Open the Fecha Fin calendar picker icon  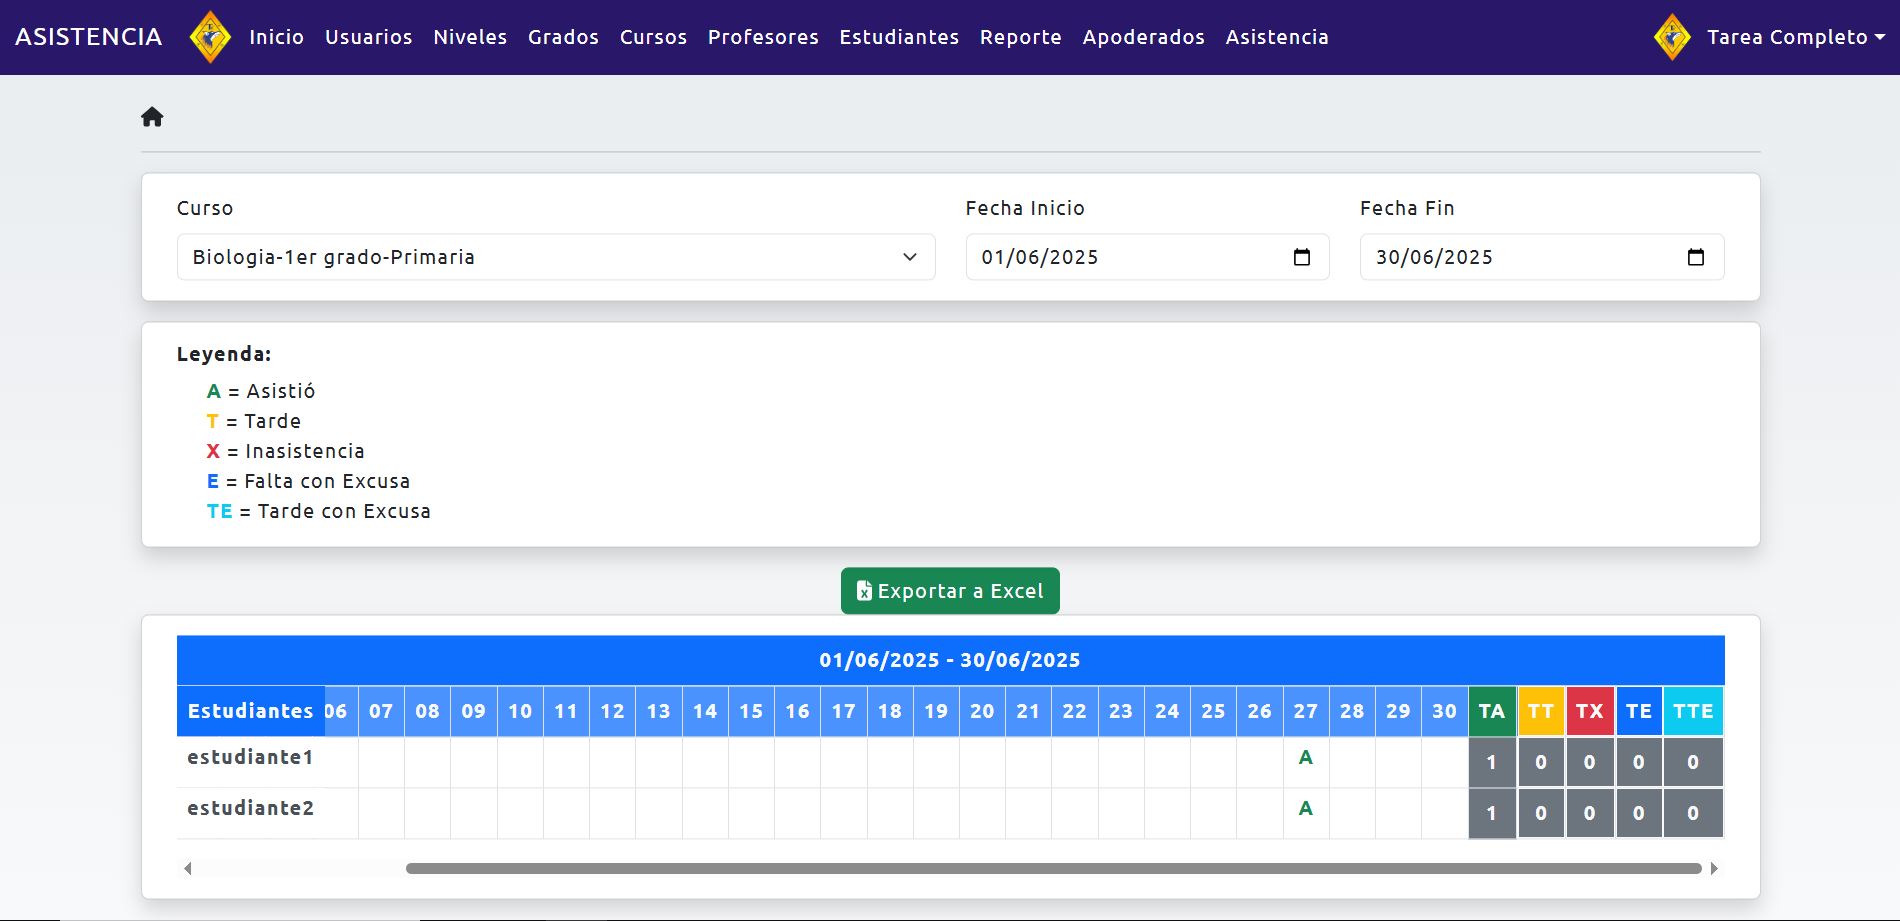point(1695,257)
